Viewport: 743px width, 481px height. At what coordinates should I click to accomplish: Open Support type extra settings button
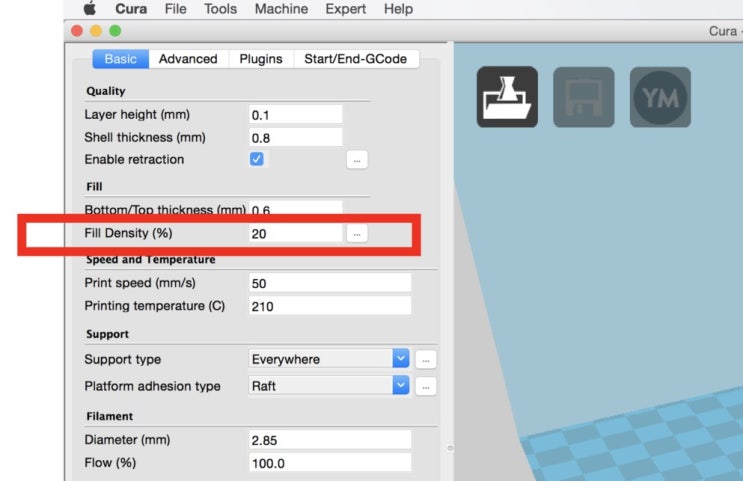pyautogui.click(x=426, y=360)
